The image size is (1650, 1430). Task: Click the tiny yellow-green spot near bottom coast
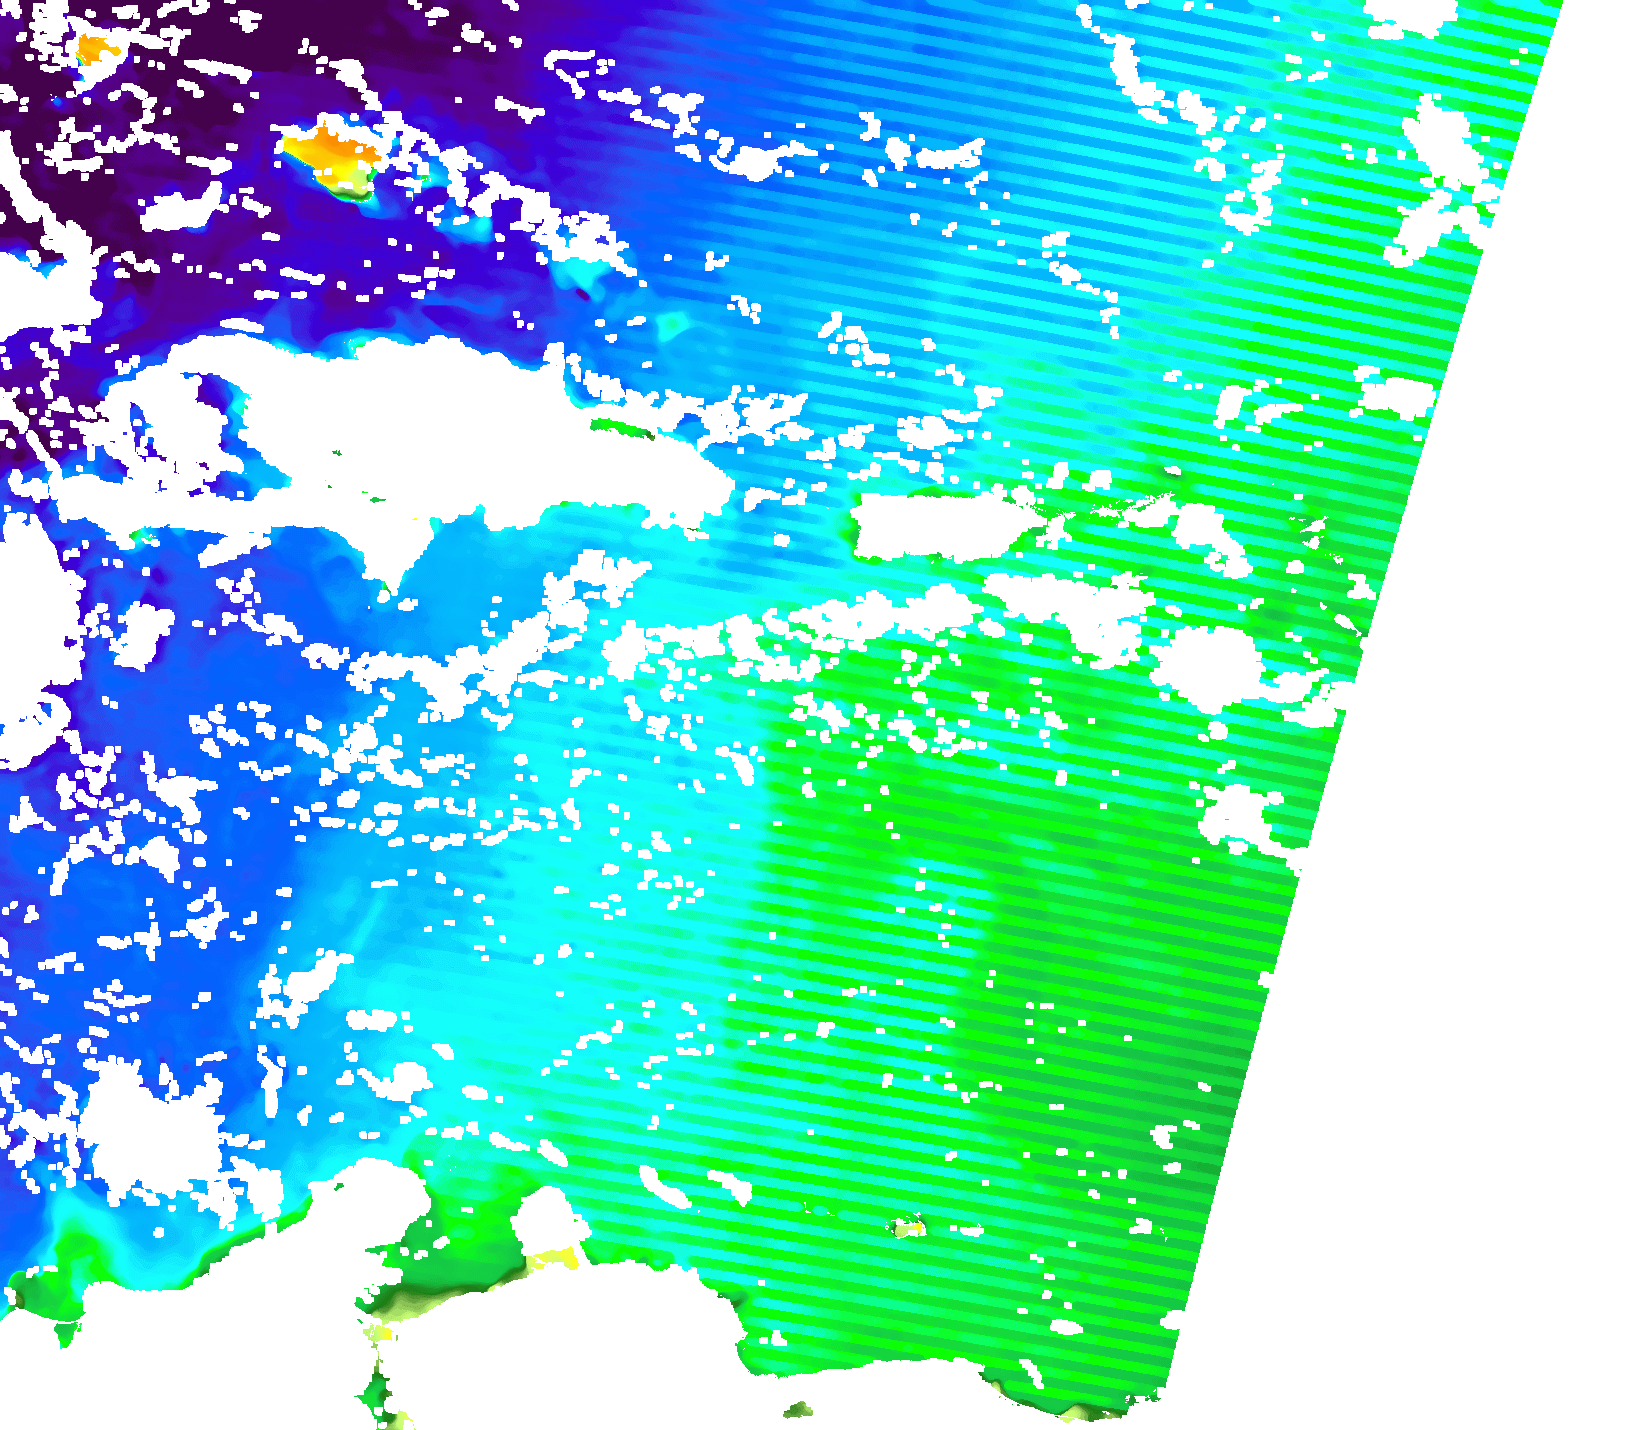(x=909, y=1227)
